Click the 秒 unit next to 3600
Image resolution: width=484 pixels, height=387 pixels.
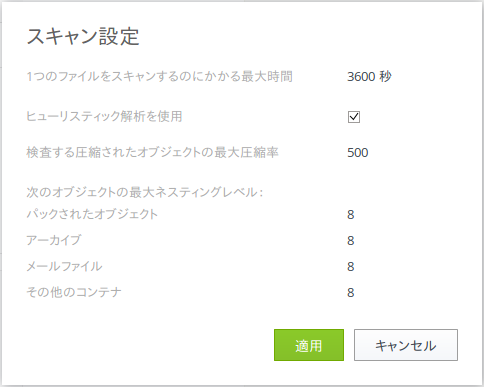pyautogui.click(x=385, y=77)
